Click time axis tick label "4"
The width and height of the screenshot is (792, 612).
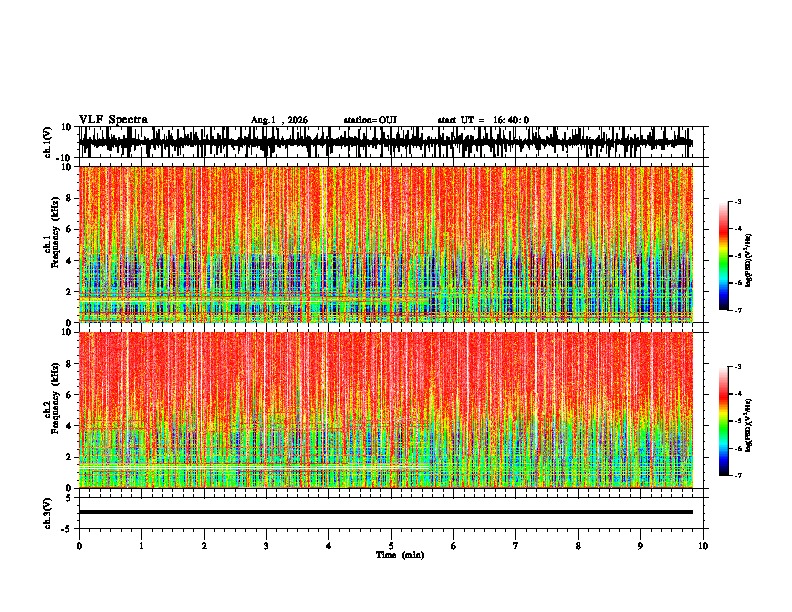point(329,546)
